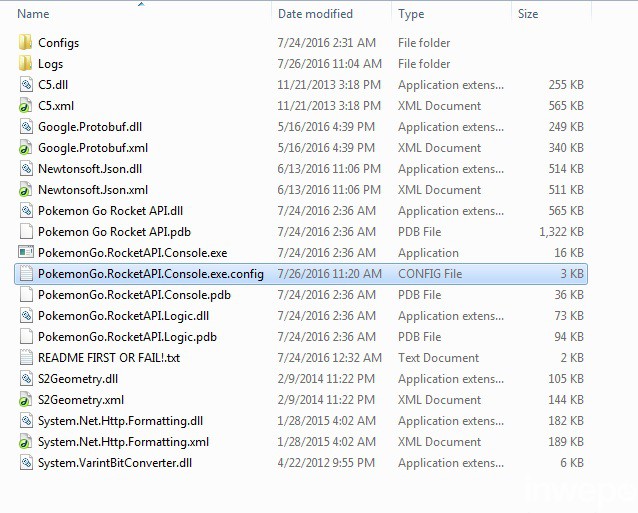
Task: Select the S2Geometry.dll file name
Action: coord(78,379)
